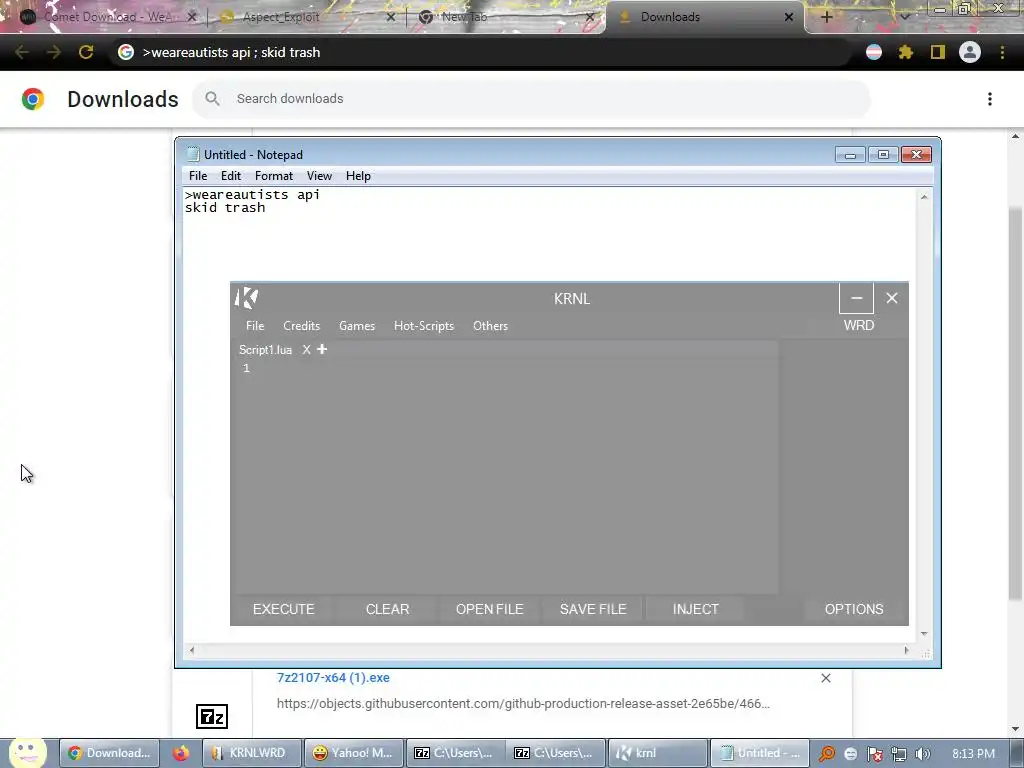The height and width of the screenshot is (768, 1024).
Task: Open Hot-Scripts menu in KRNL
Action: pos(423,325)
